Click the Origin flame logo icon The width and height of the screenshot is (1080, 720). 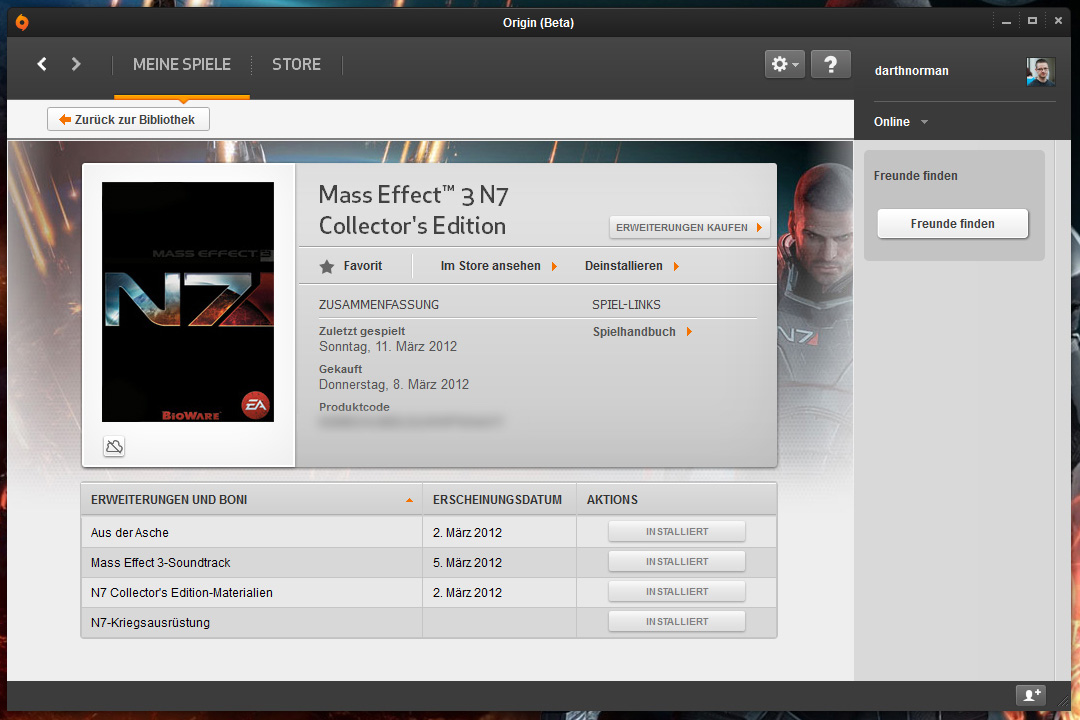point(22,23)
